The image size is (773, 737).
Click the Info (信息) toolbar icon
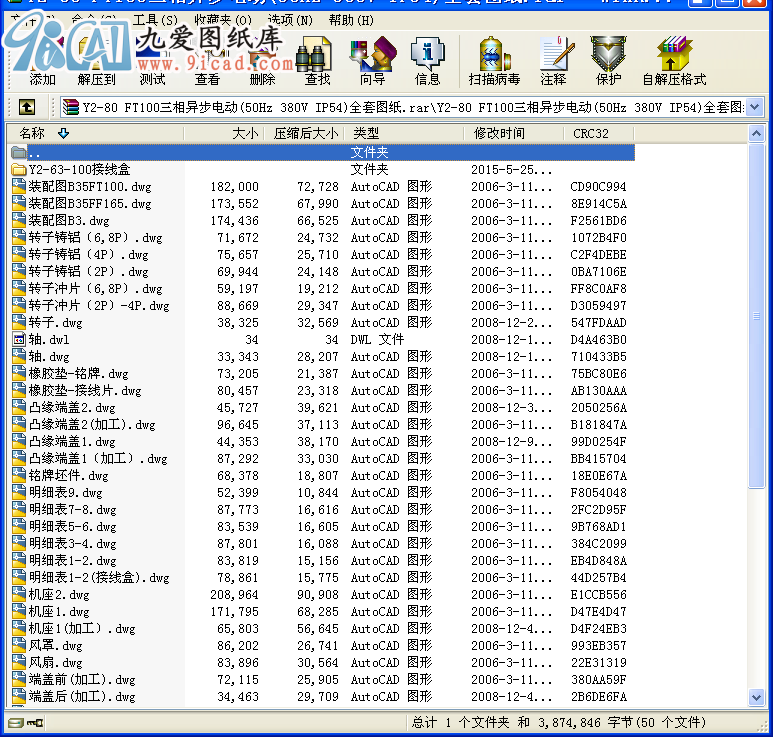(x=428, y=61)
